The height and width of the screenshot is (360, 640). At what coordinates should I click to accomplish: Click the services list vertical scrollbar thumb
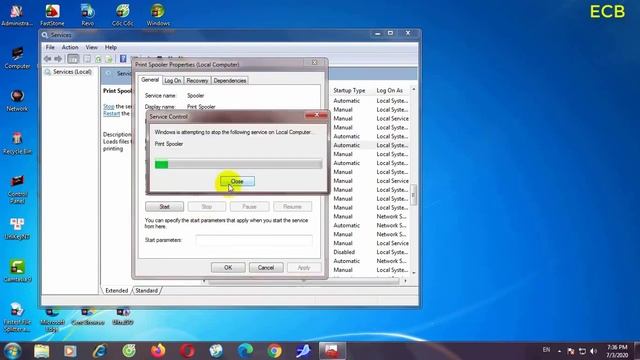coord(413,195)
